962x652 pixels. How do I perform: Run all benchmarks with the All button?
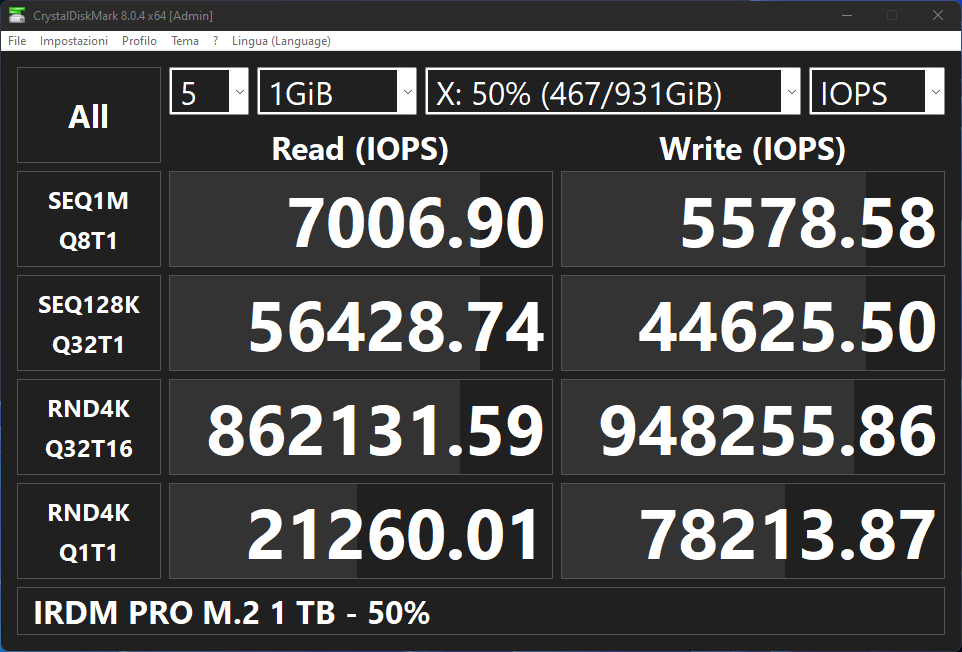[x=89, y=115]
